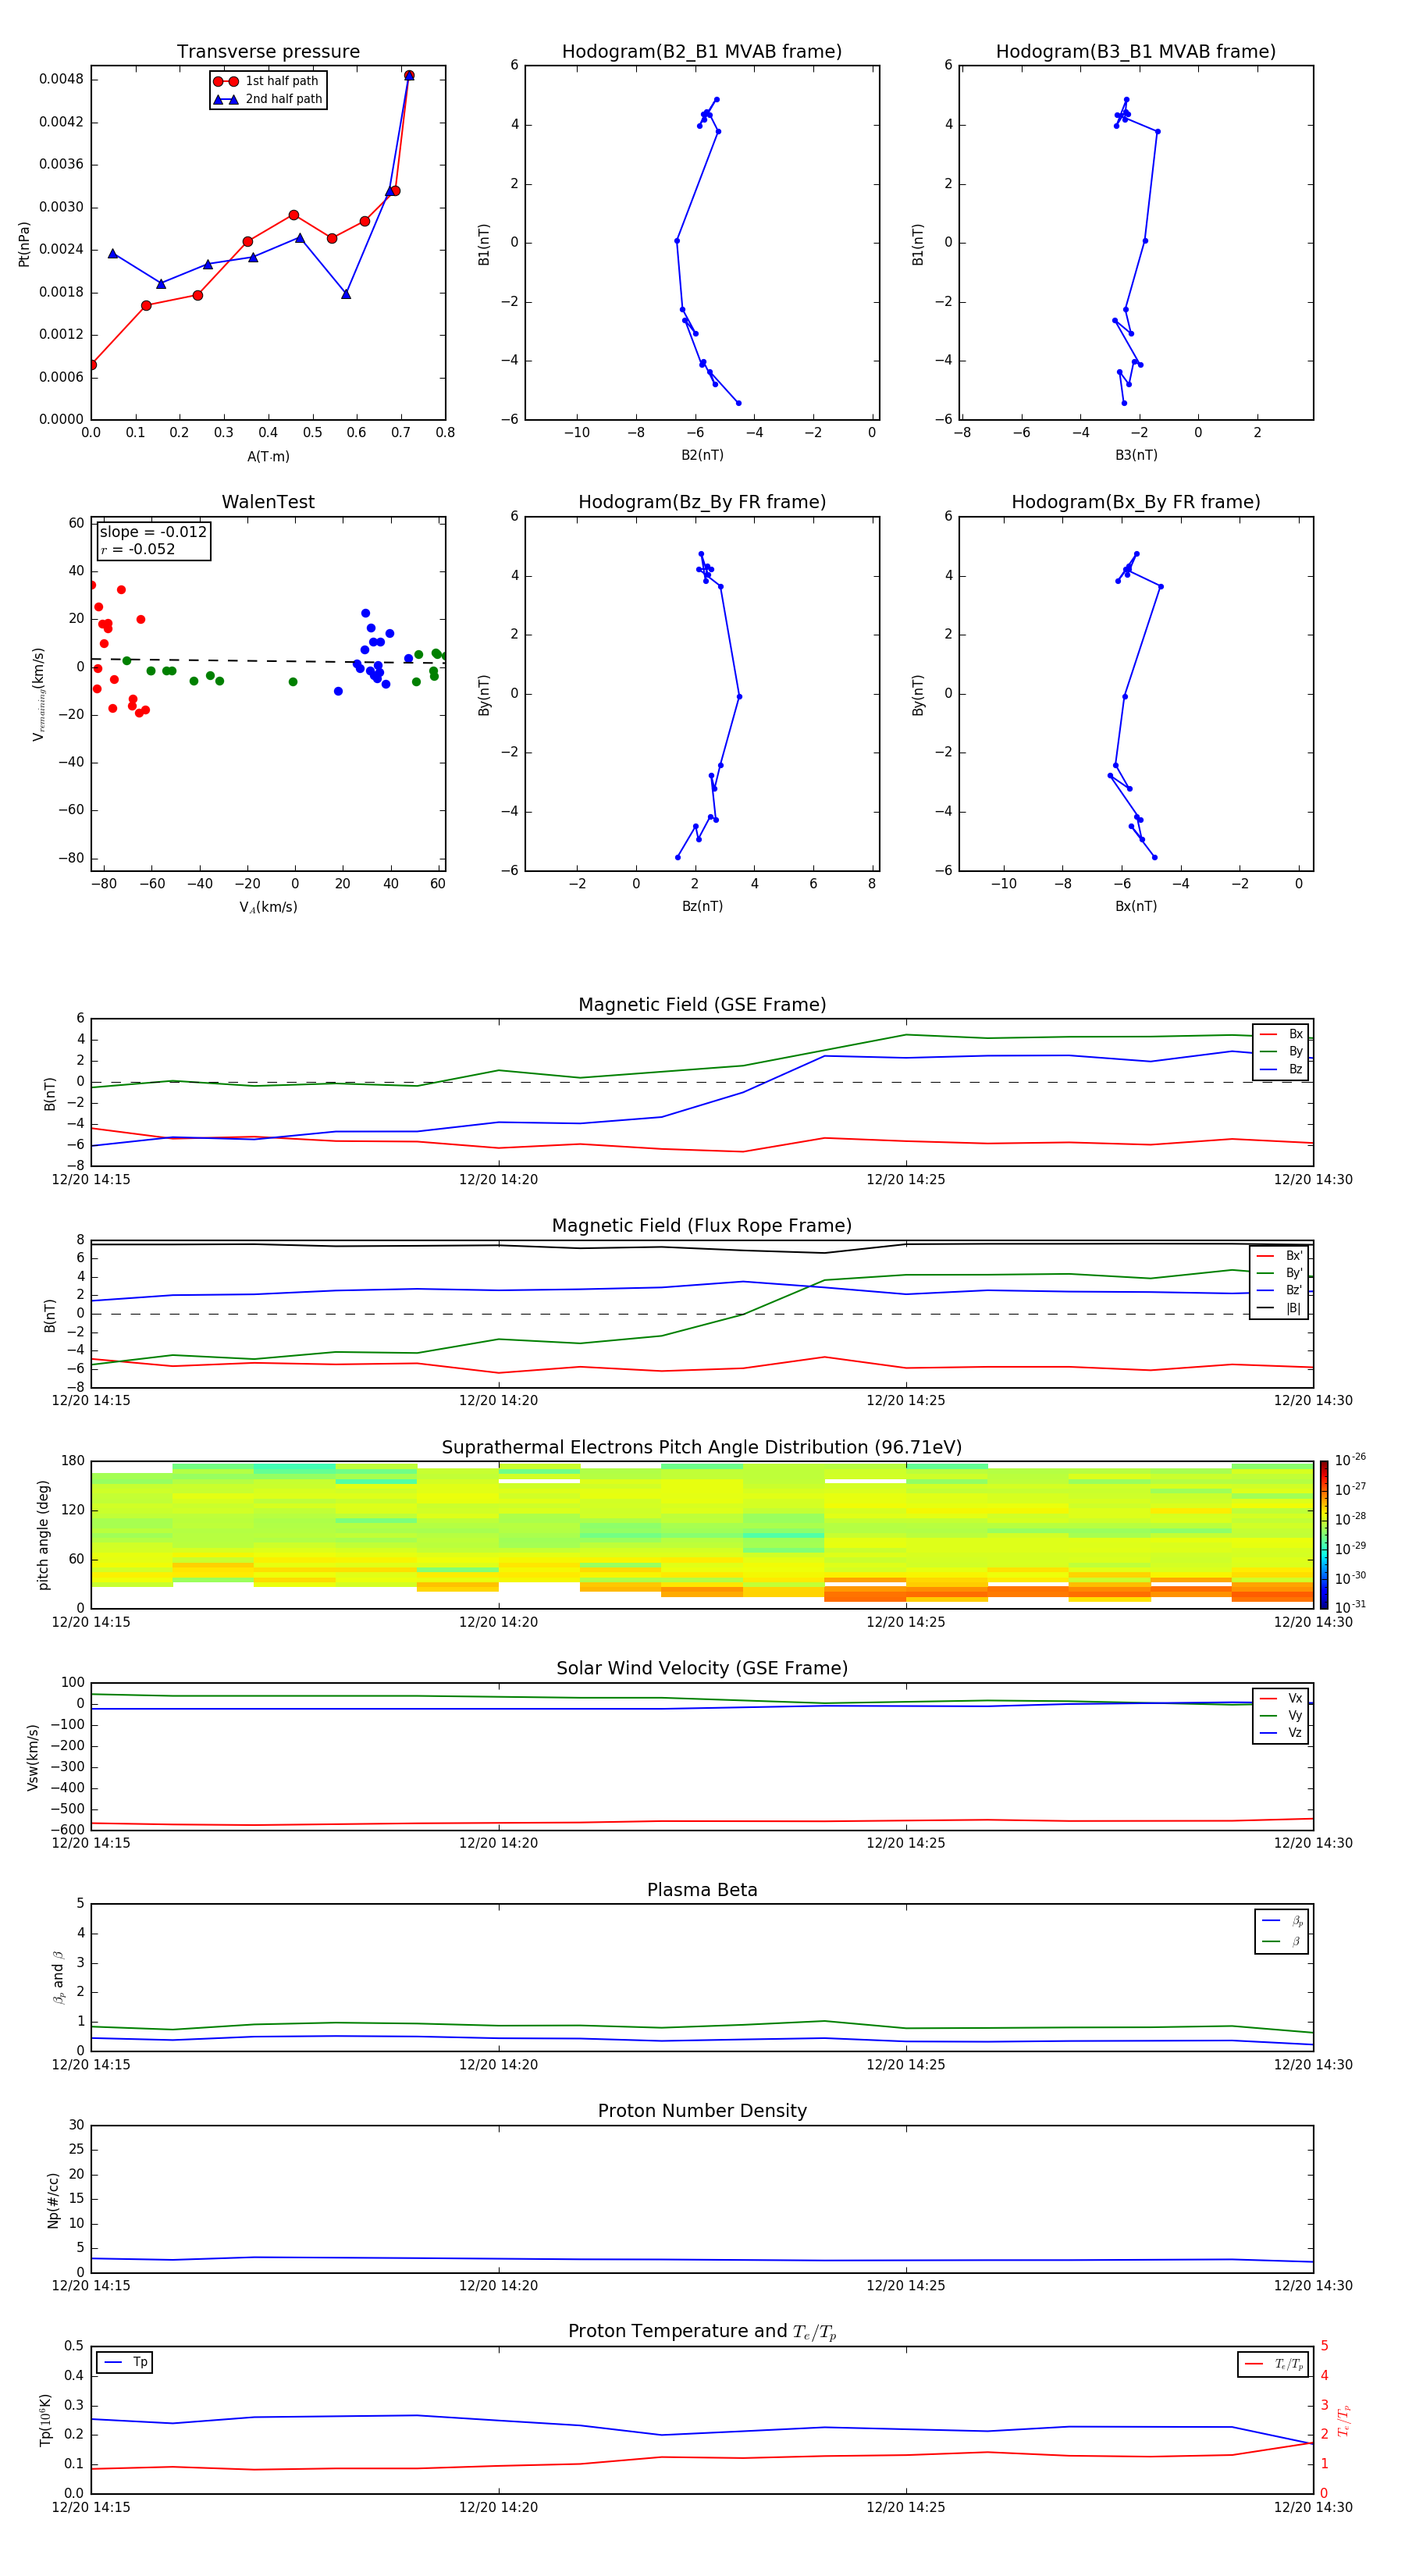
Task: Select By' legend entry in Flux Rope plot
Action: 1279,1274
